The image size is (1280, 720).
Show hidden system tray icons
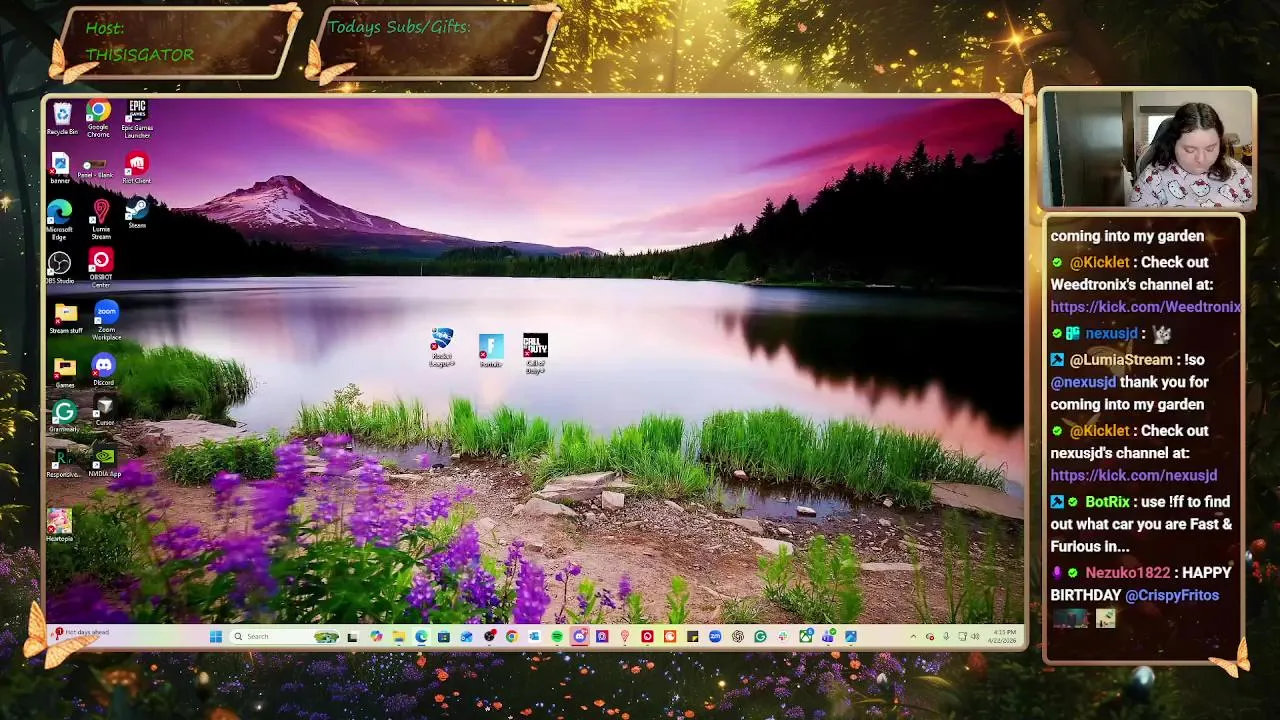pos(913,636)
